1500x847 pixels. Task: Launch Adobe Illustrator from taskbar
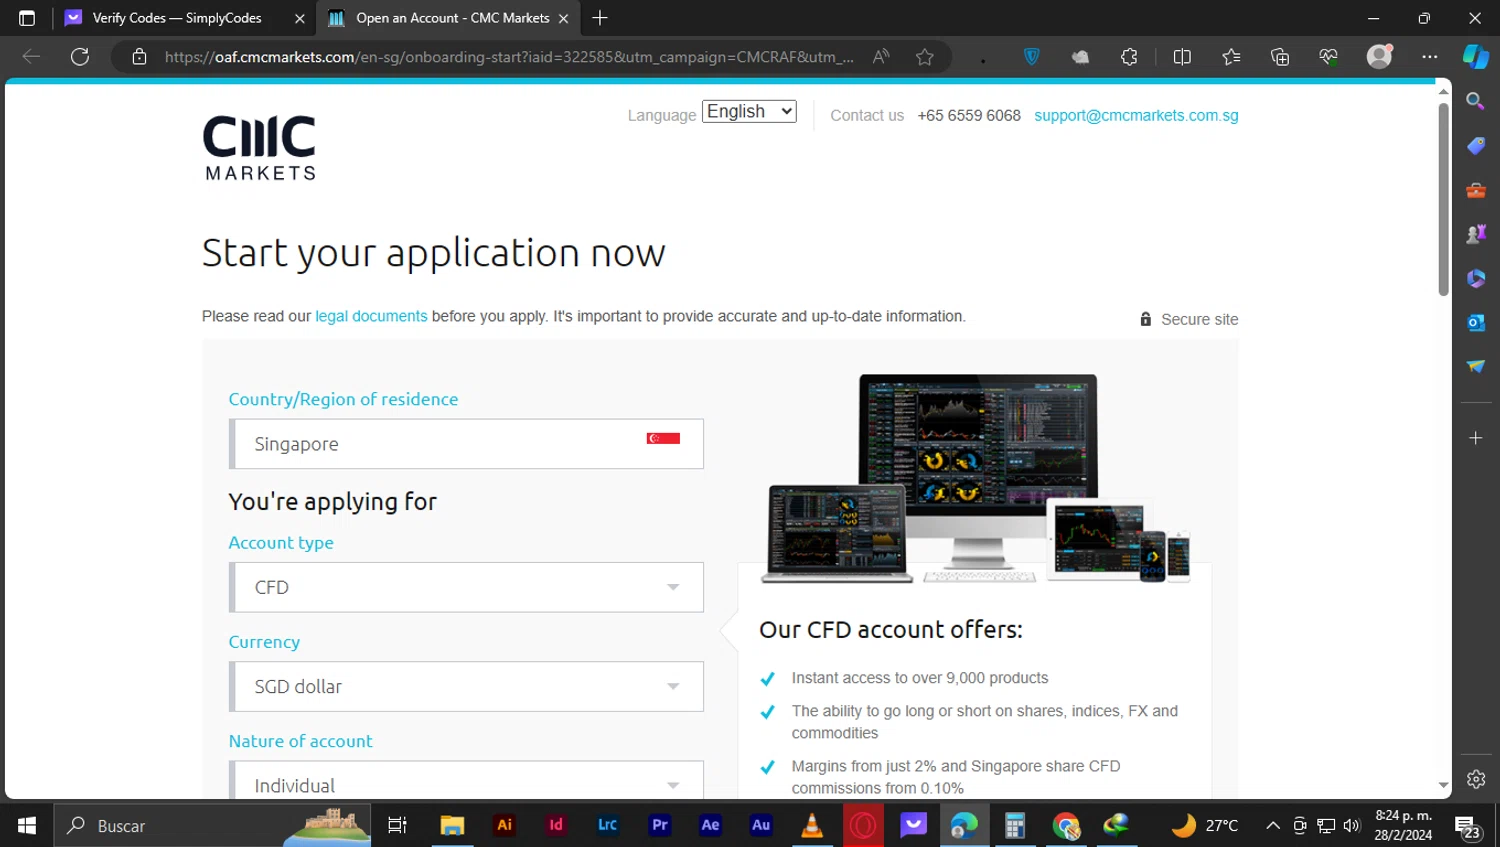pos(504,825)
